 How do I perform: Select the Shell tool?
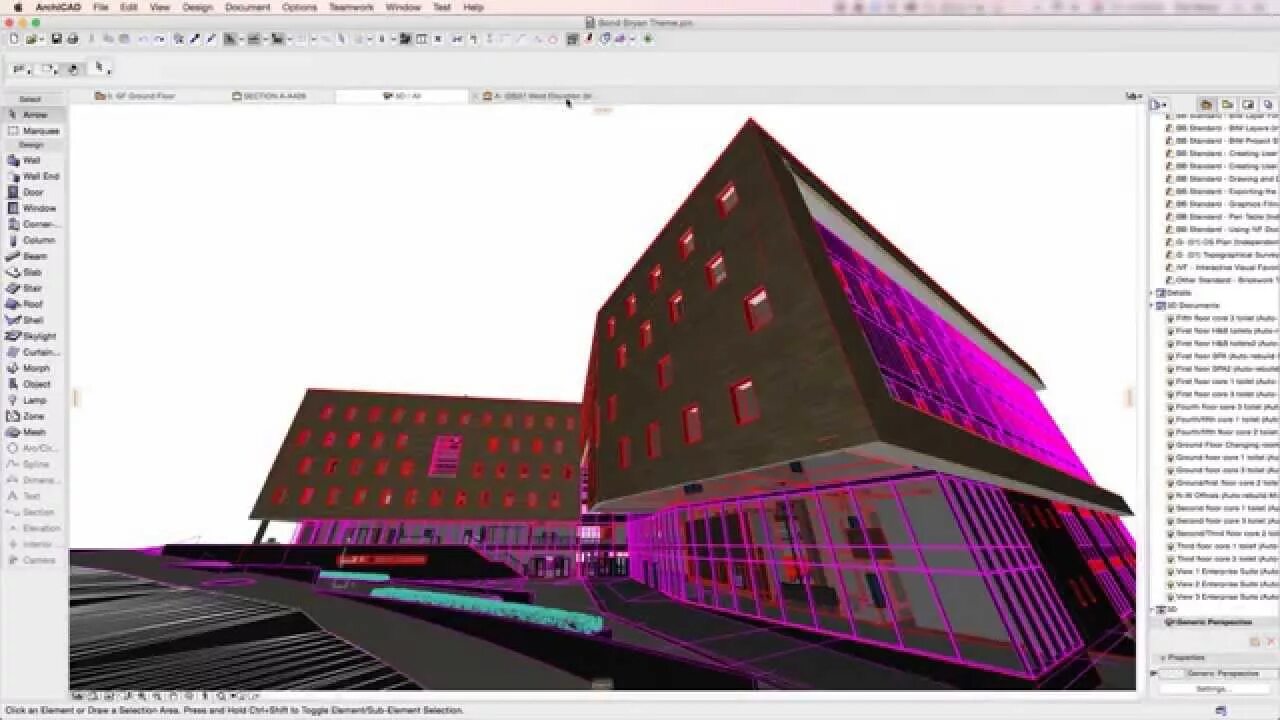tap(33, 320)
